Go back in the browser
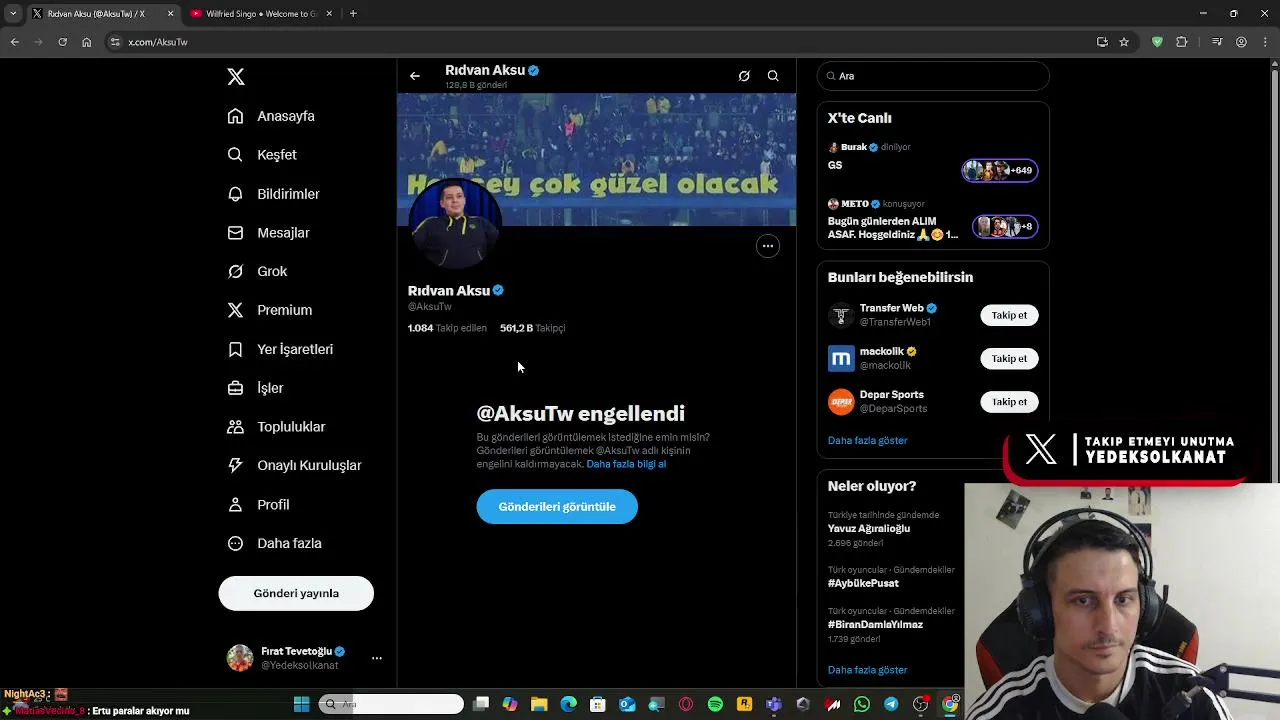The height and width of the screenshot is (720, 1280). pyautogui.click(x=14, y=42)
